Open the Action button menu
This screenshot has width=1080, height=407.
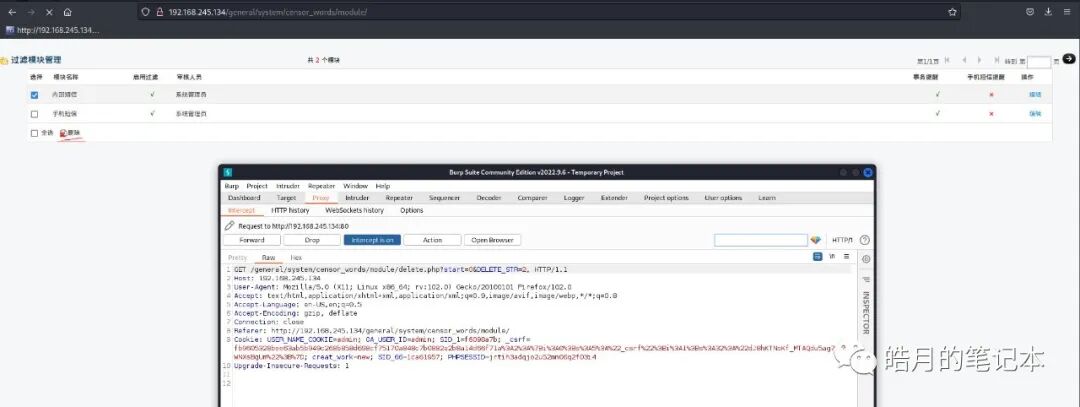point(433,240)
